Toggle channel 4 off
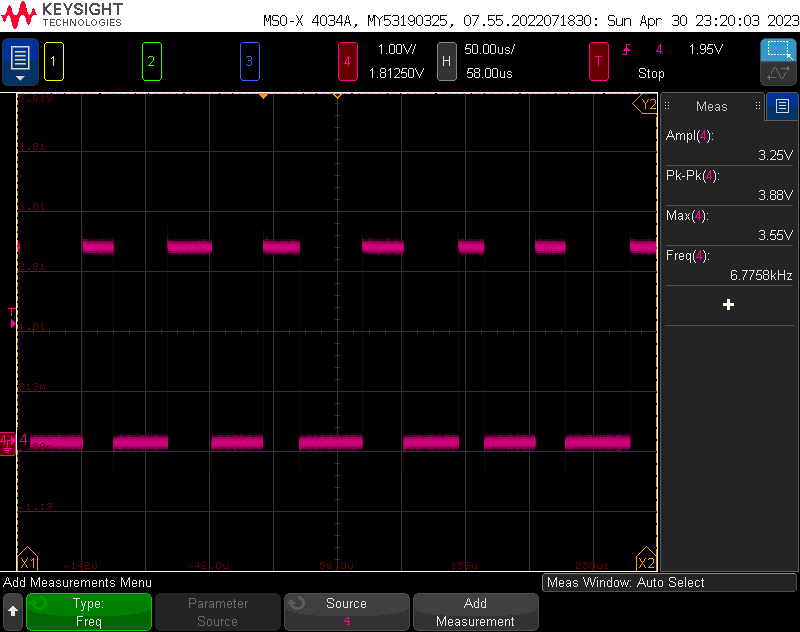 347,61
